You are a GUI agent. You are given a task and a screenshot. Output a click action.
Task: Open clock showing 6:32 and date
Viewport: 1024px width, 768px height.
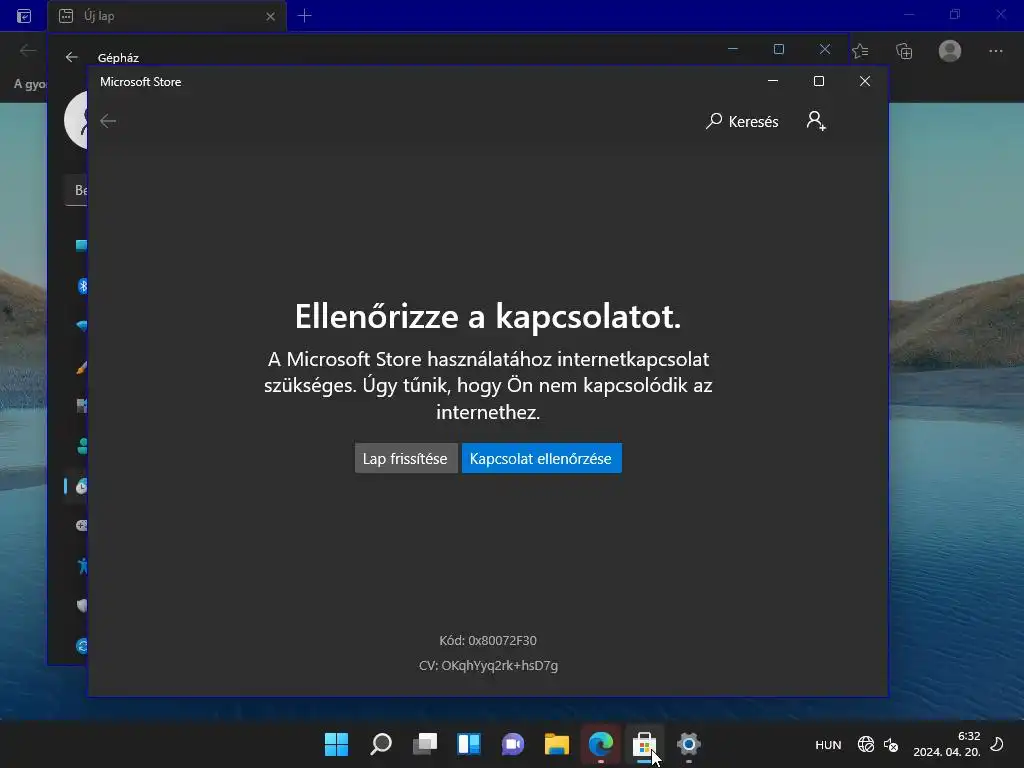click(x=947, y=744)
